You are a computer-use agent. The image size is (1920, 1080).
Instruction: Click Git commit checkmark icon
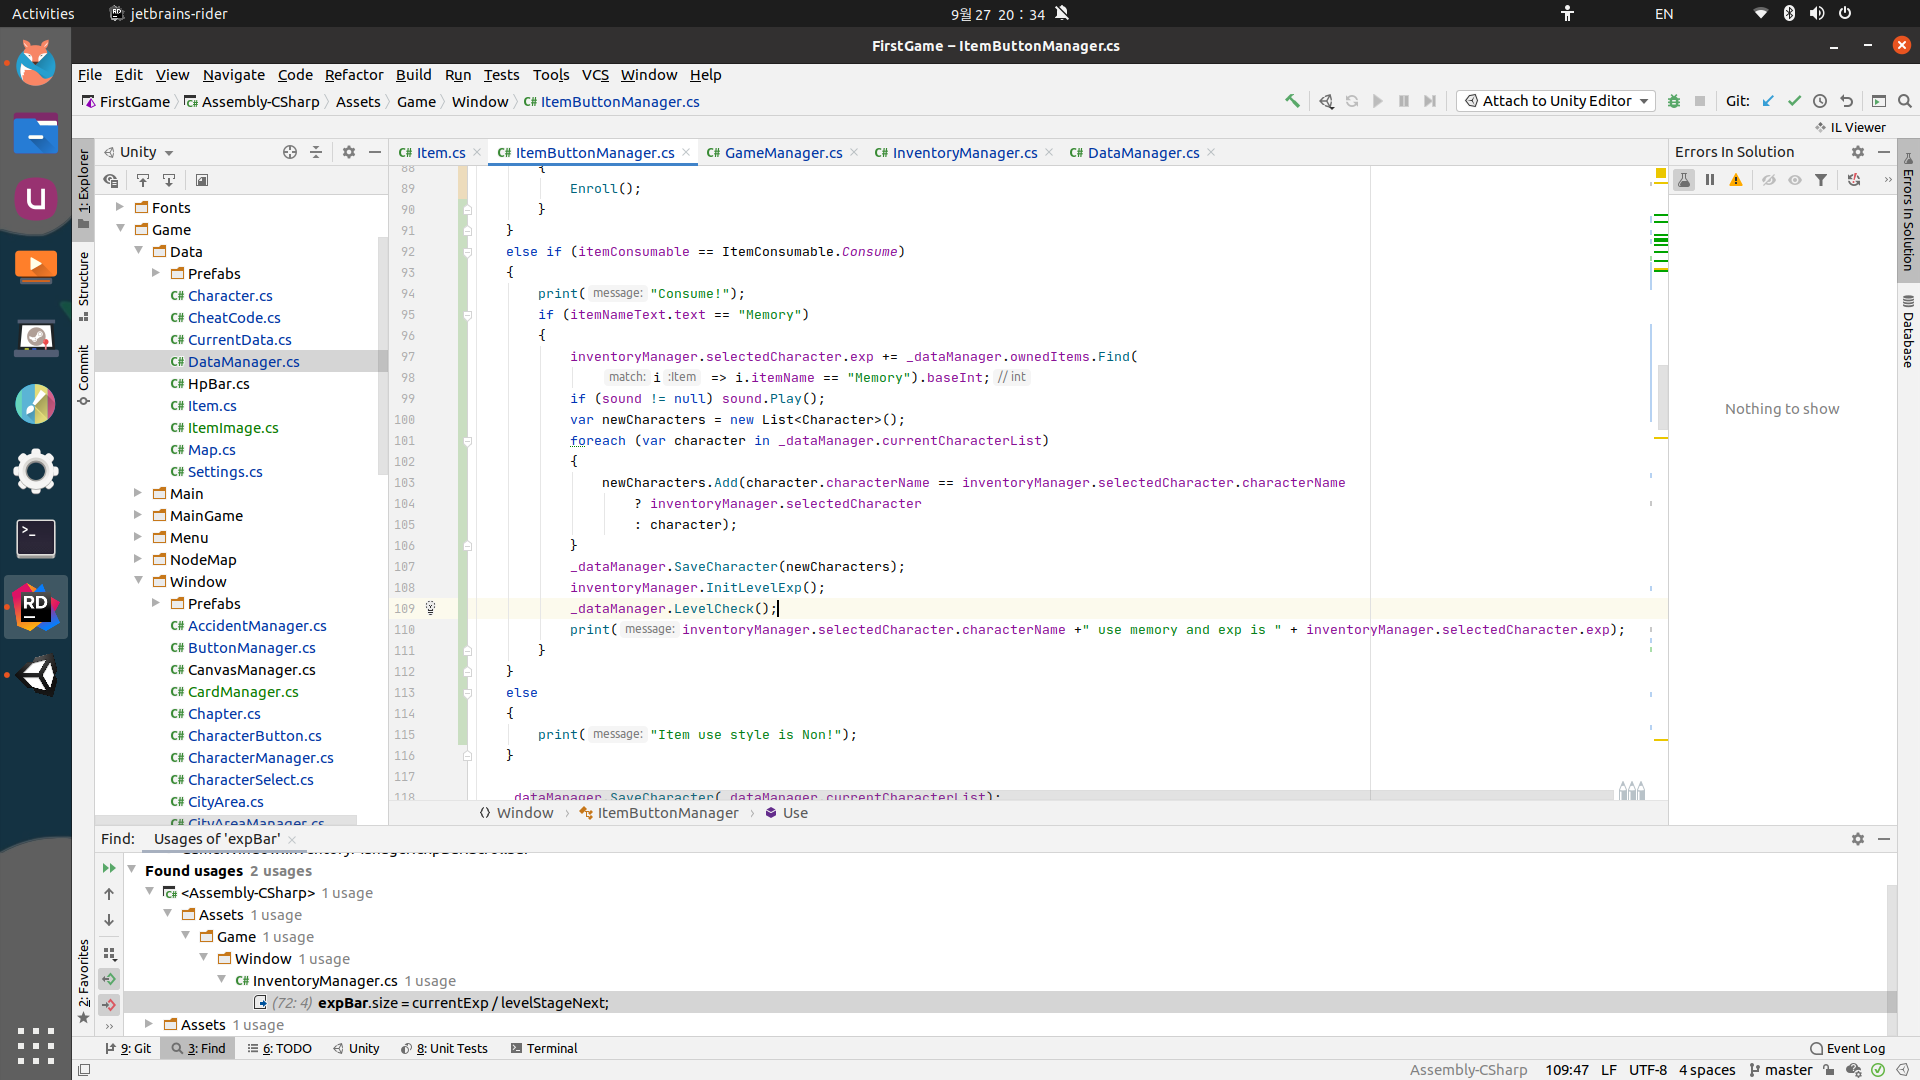[1794, 101]
